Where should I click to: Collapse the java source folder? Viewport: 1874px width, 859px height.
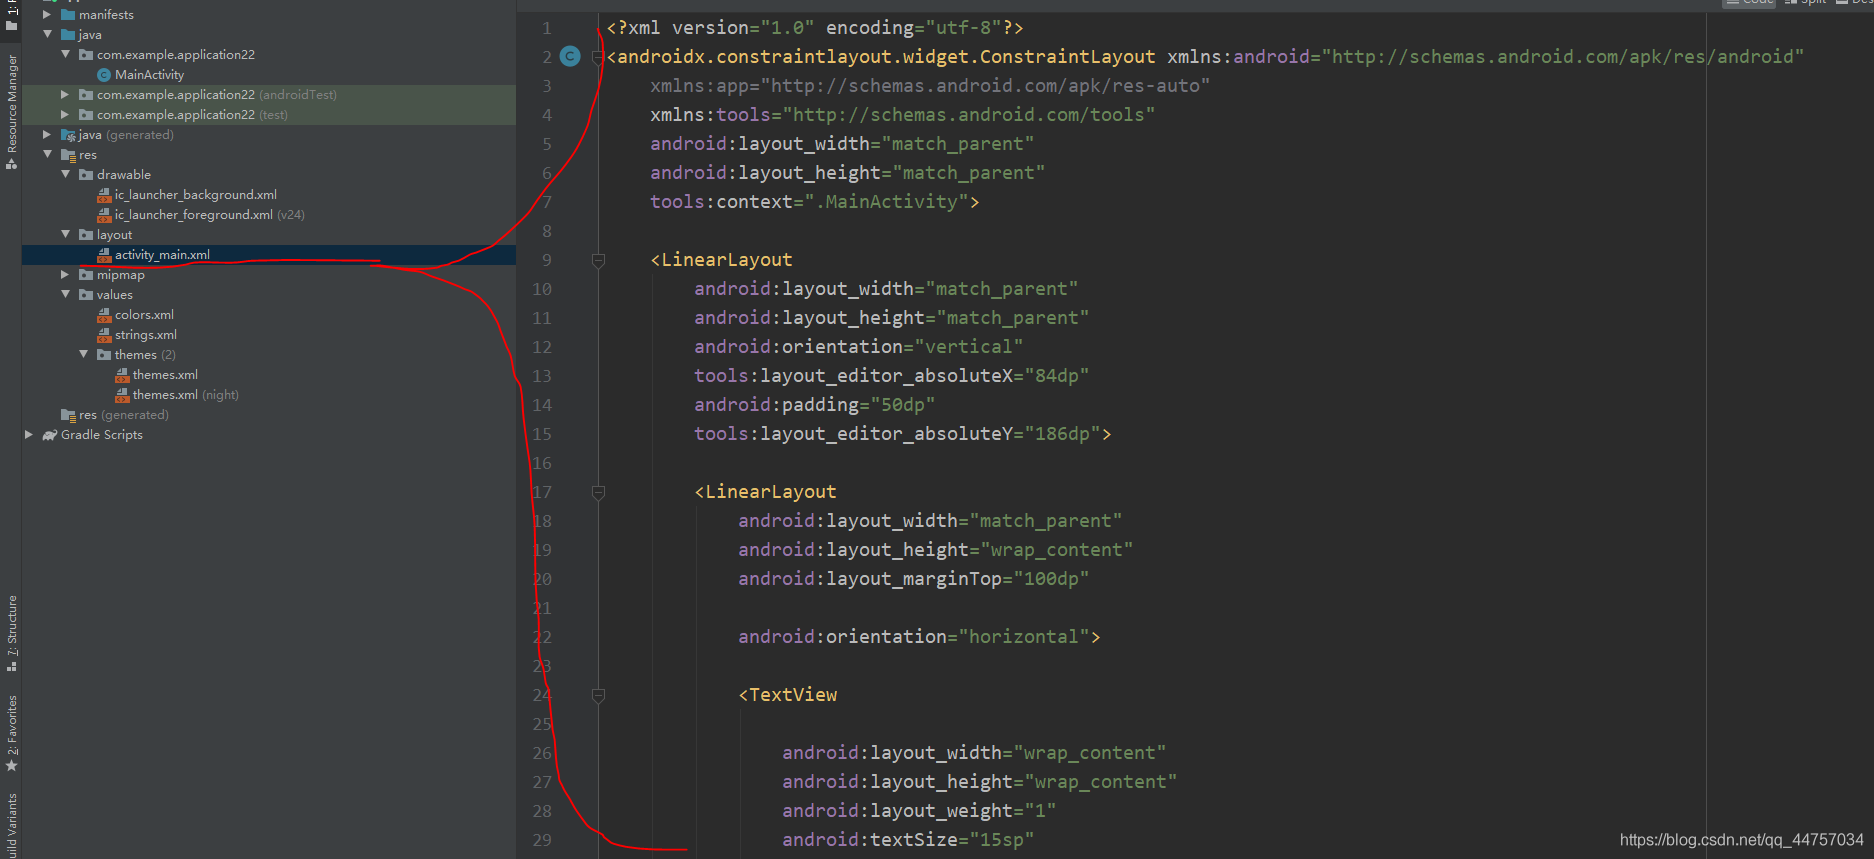47,34
